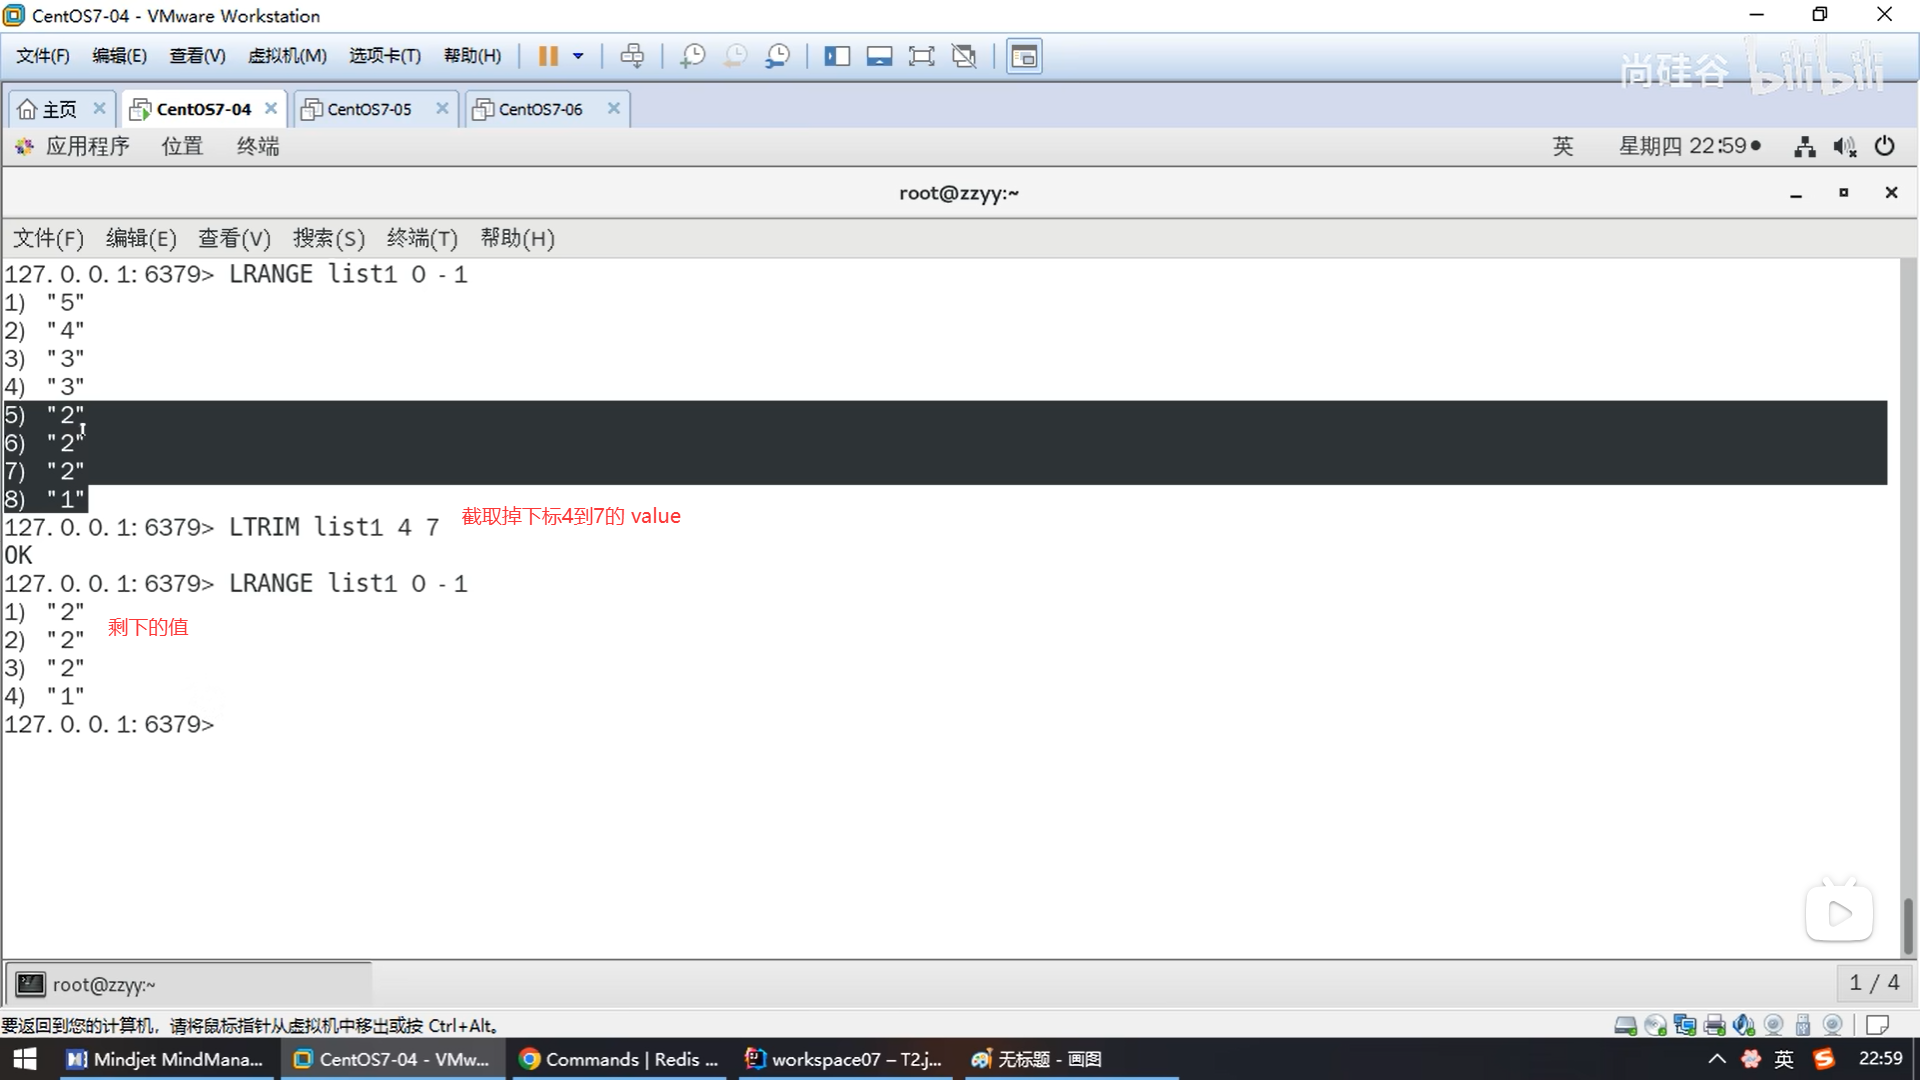The image size is (1920, 1080).
Task: Click the Send Ctrl+Alt+Del toolbar icon
Action: (x=632, y=56)
